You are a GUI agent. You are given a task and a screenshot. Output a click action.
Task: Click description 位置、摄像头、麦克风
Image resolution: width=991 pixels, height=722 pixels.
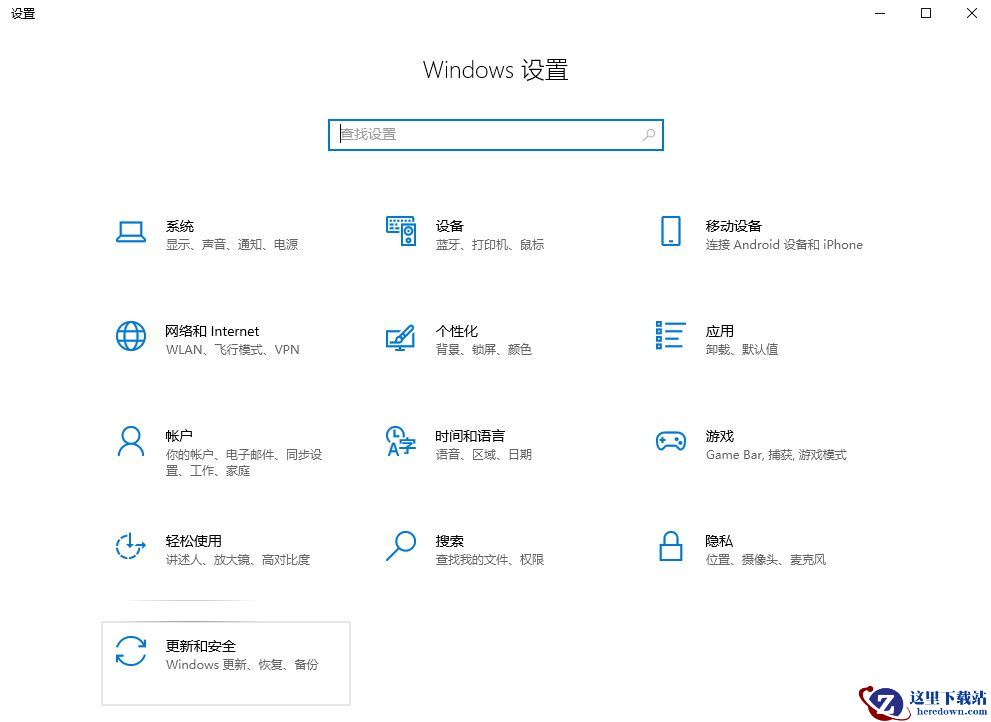coord(765,560)
